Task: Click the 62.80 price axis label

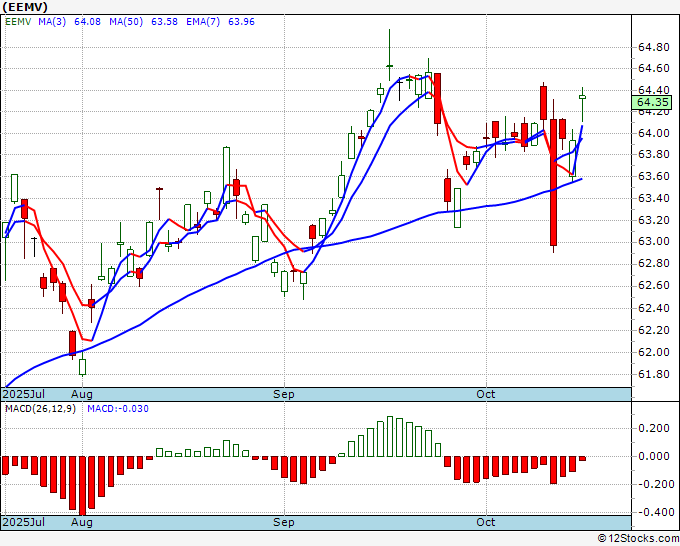Action: coord(654,264)
